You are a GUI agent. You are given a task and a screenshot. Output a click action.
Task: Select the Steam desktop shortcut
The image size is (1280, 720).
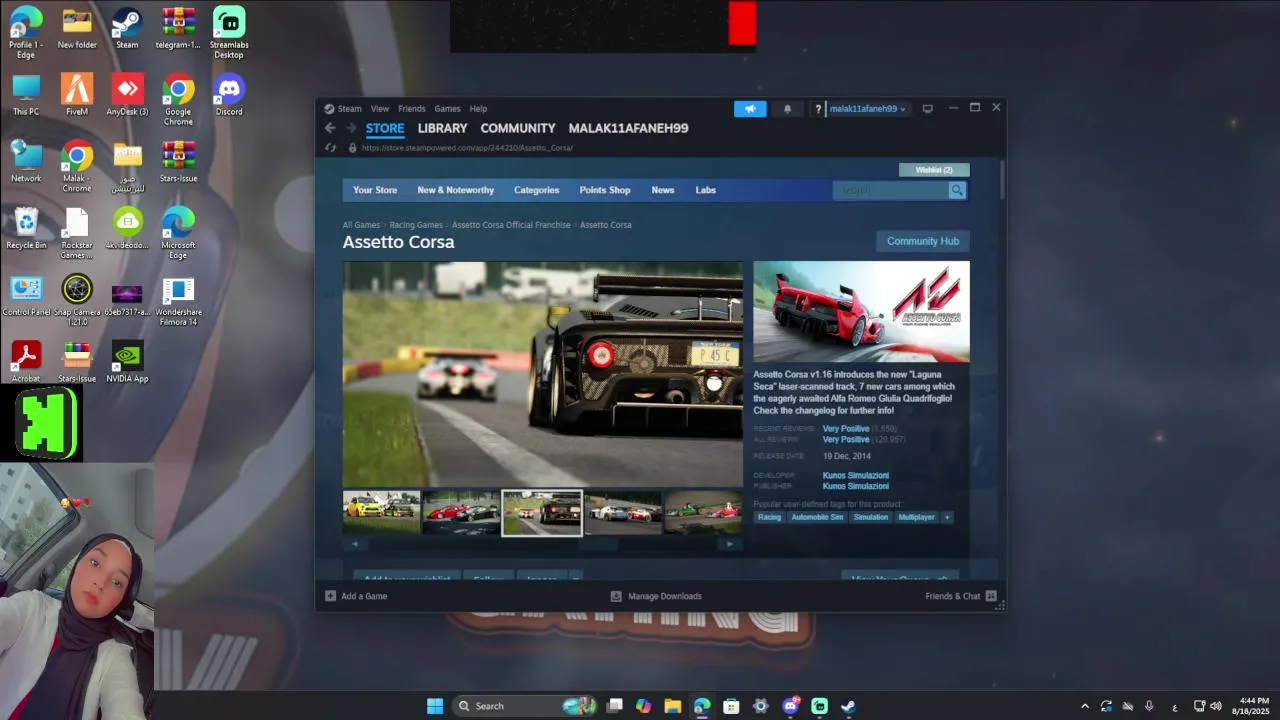pos(127,28)
